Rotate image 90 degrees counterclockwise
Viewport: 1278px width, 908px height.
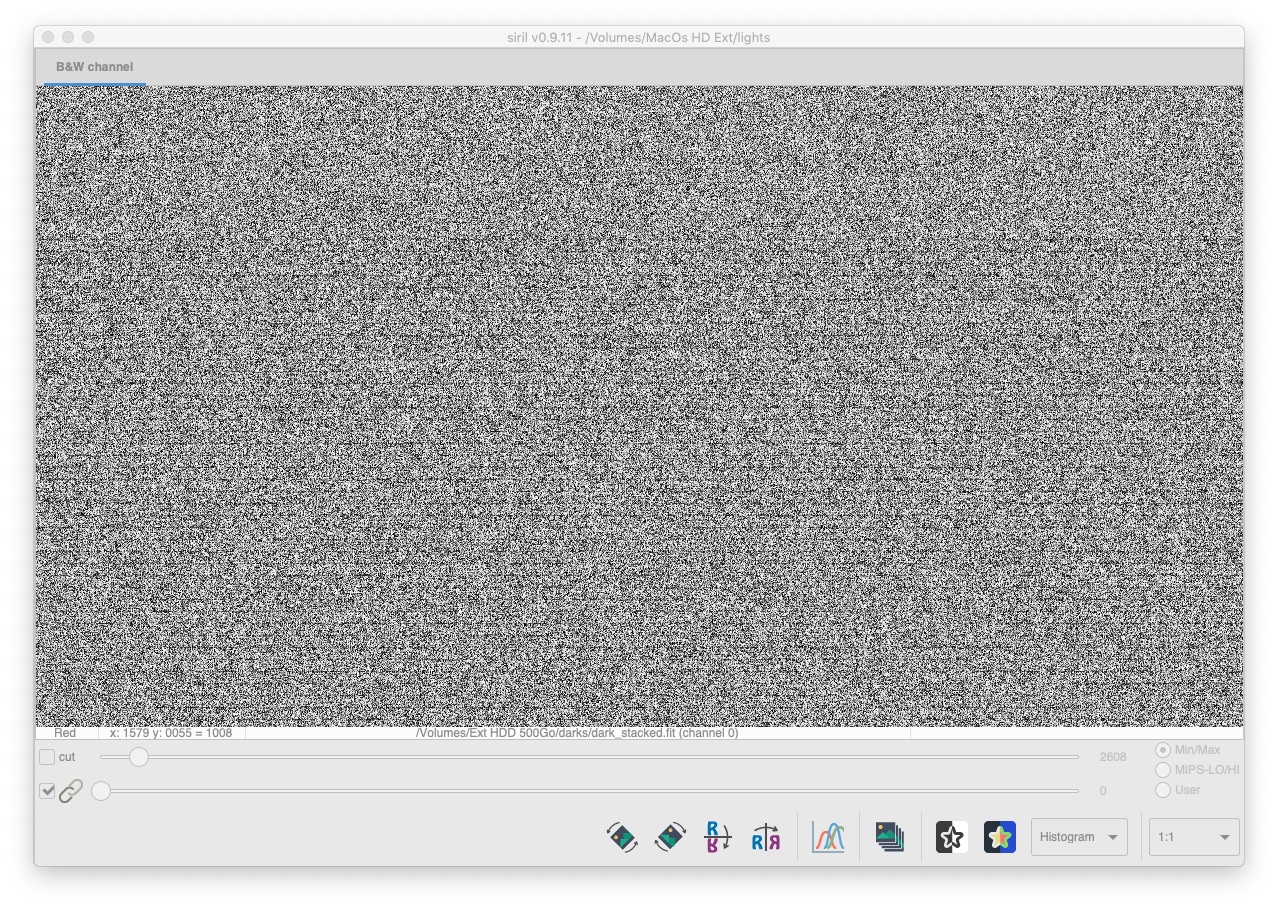click(x=622, y=837)
